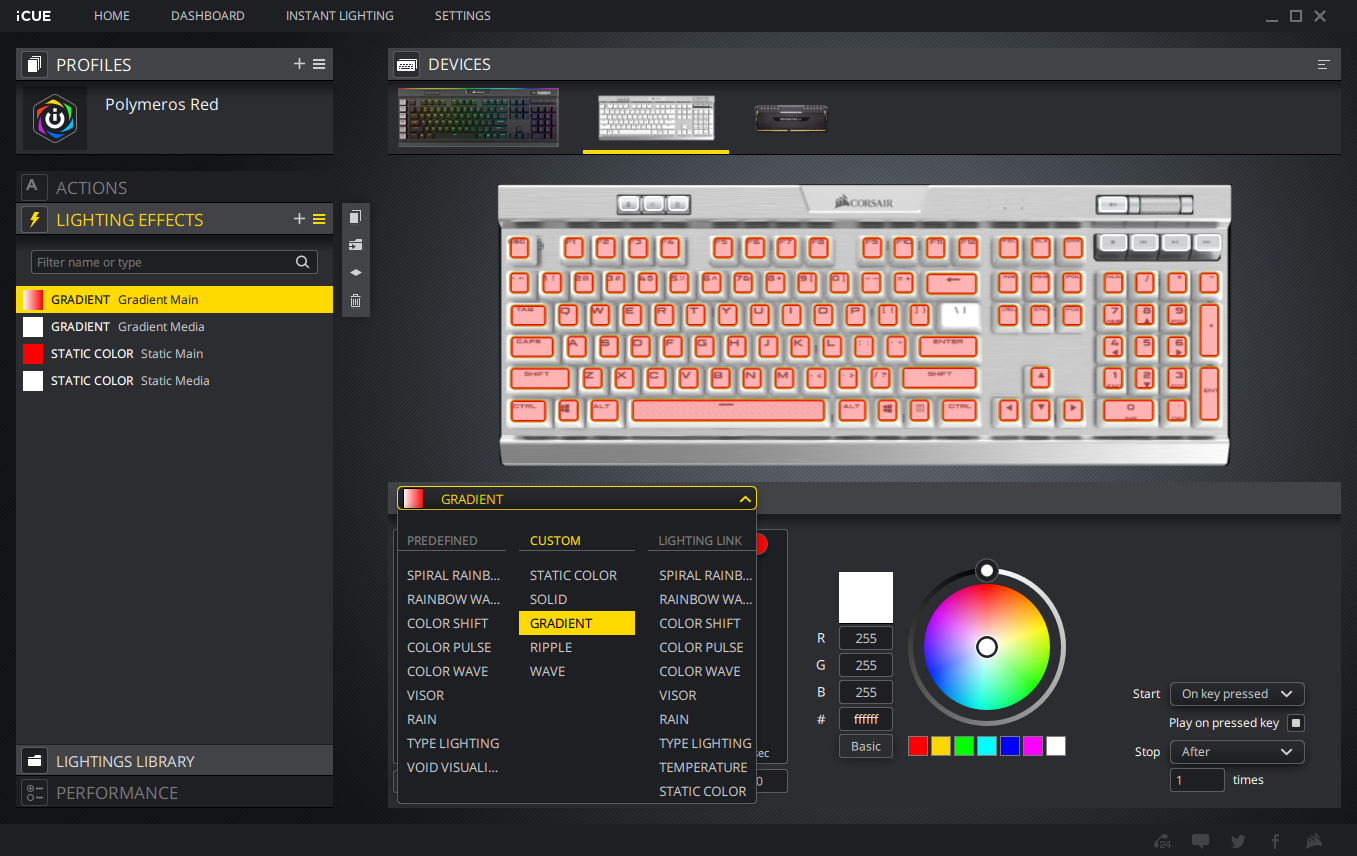This screenshot has width=1357, height=856.
Task: Open the Instant Lighting tab
Action: tap(339, 16)
